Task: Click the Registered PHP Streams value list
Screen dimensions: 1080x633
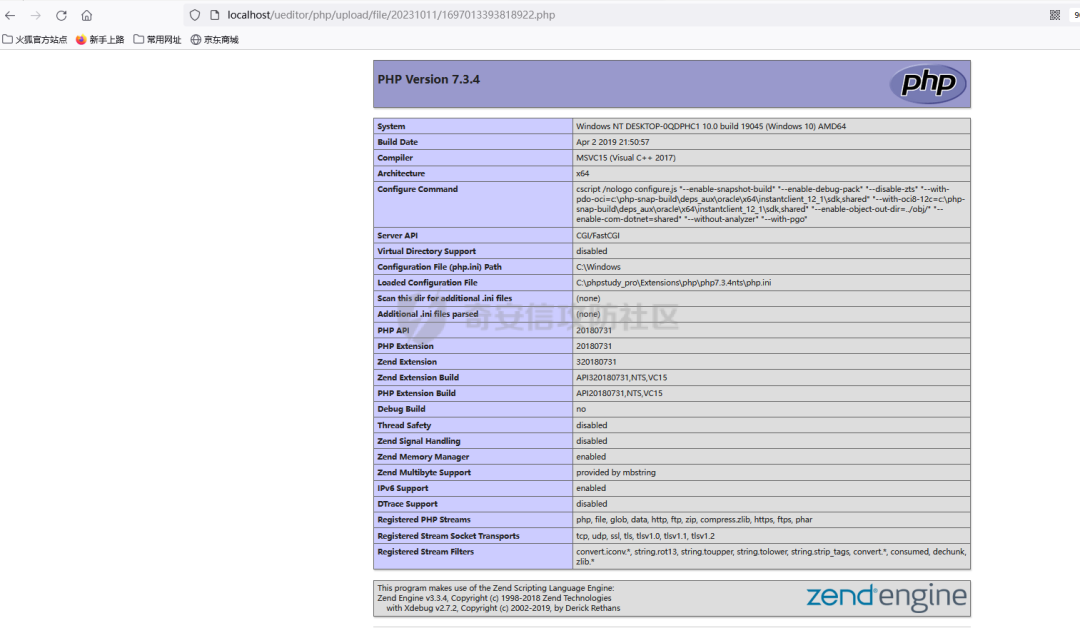Action: [694, 520]
